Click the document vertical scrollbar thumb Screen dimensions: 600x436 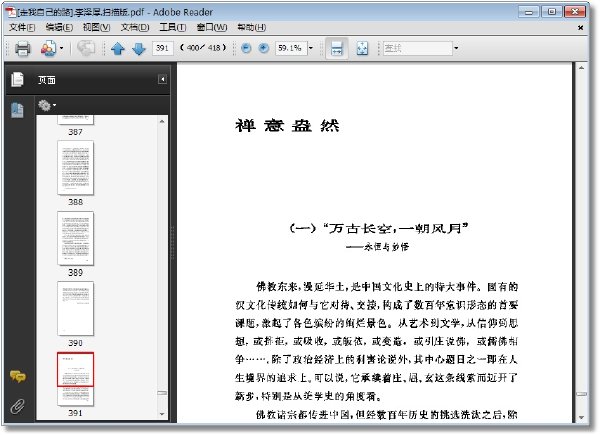coord(582,395)
